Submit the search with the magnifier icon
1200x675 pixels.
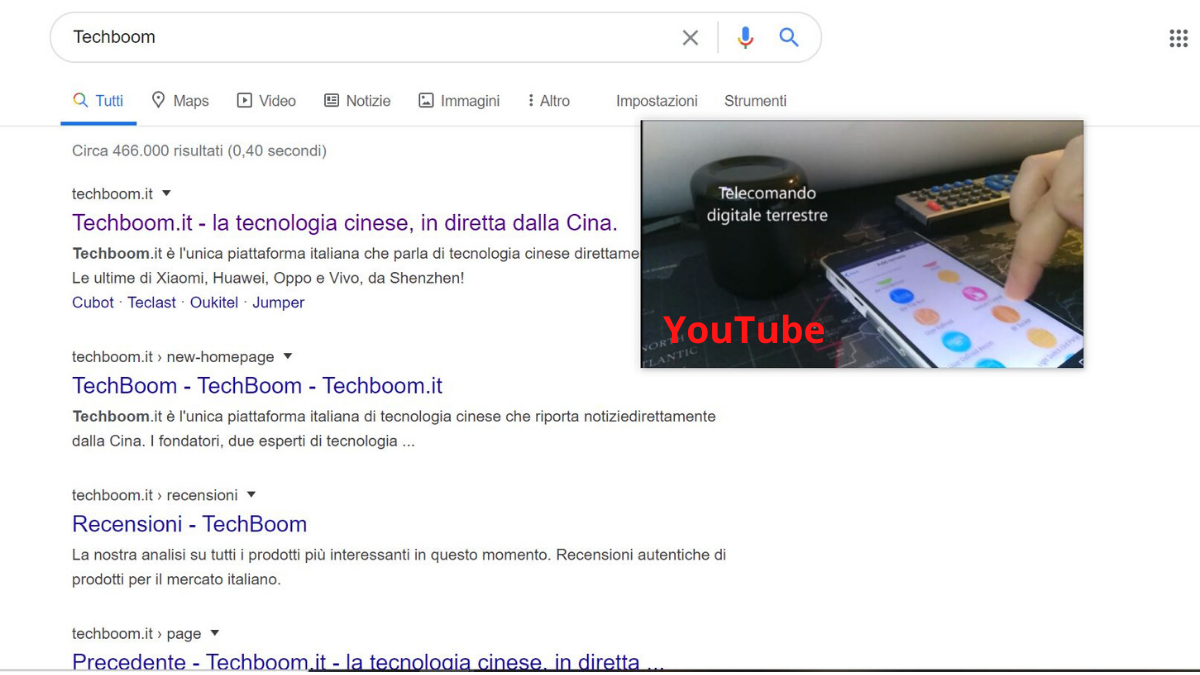coord(789,37)
